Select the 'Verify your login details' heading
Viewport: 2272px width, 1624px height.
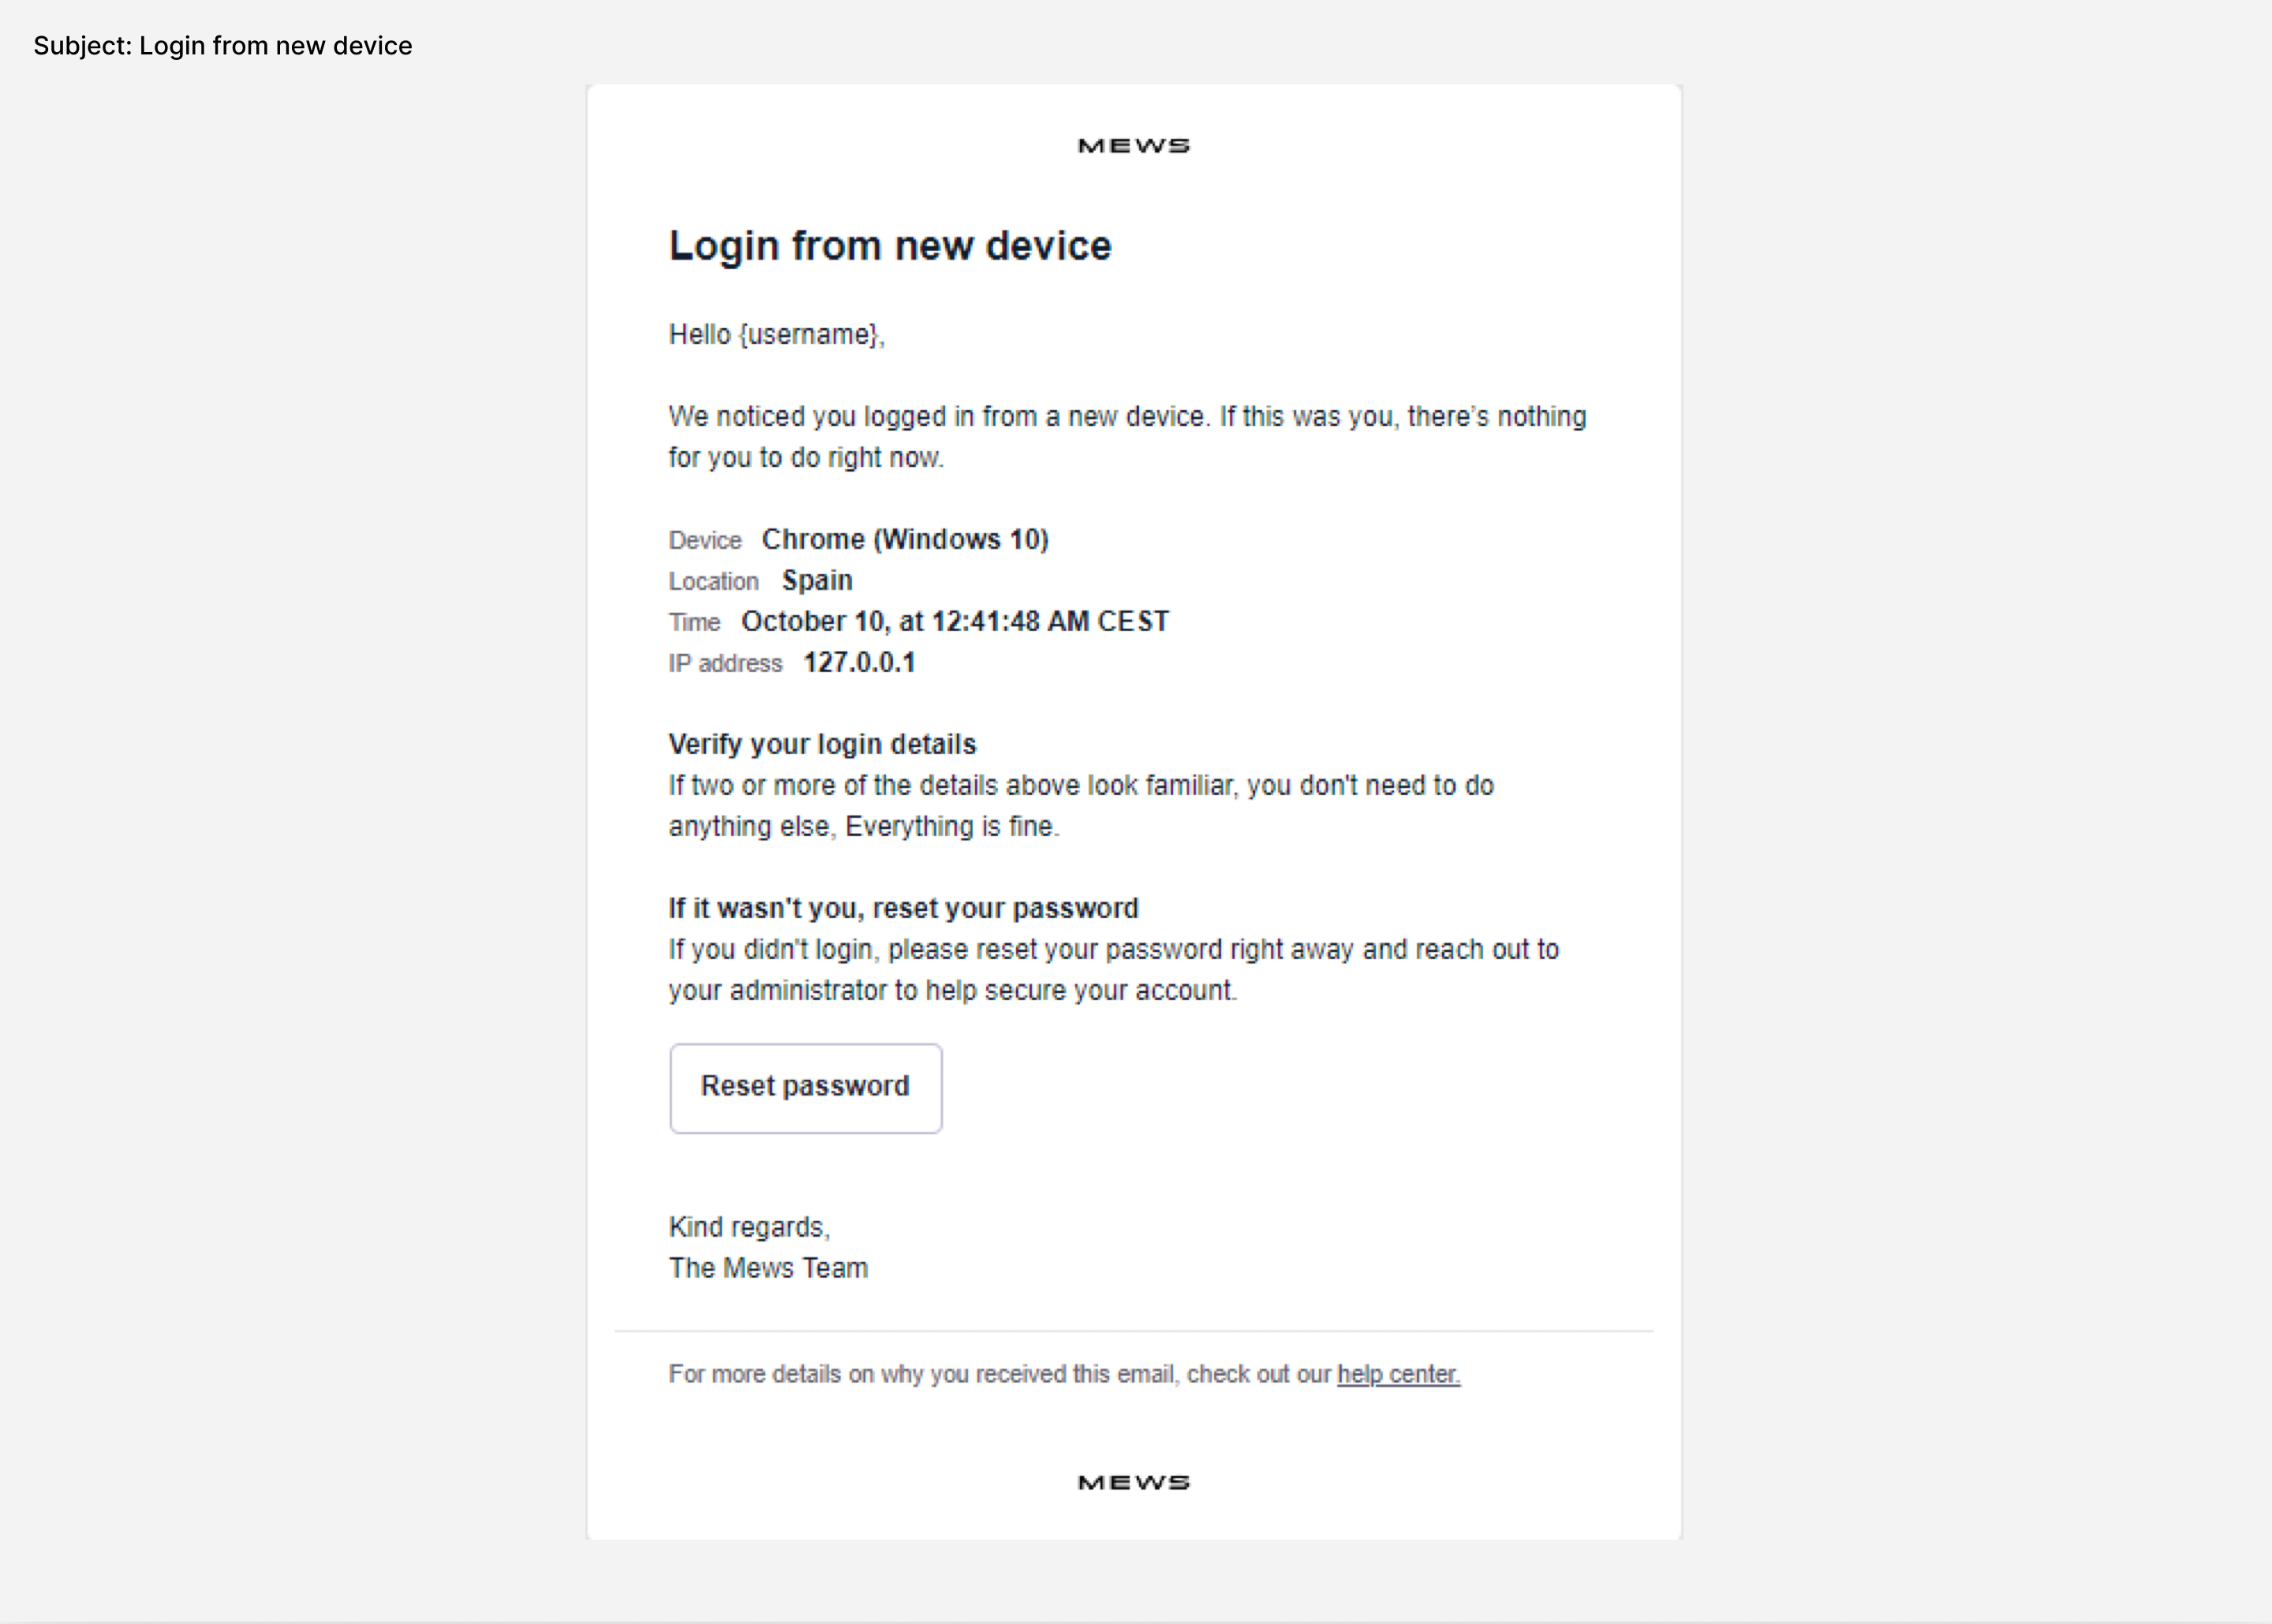822,744
